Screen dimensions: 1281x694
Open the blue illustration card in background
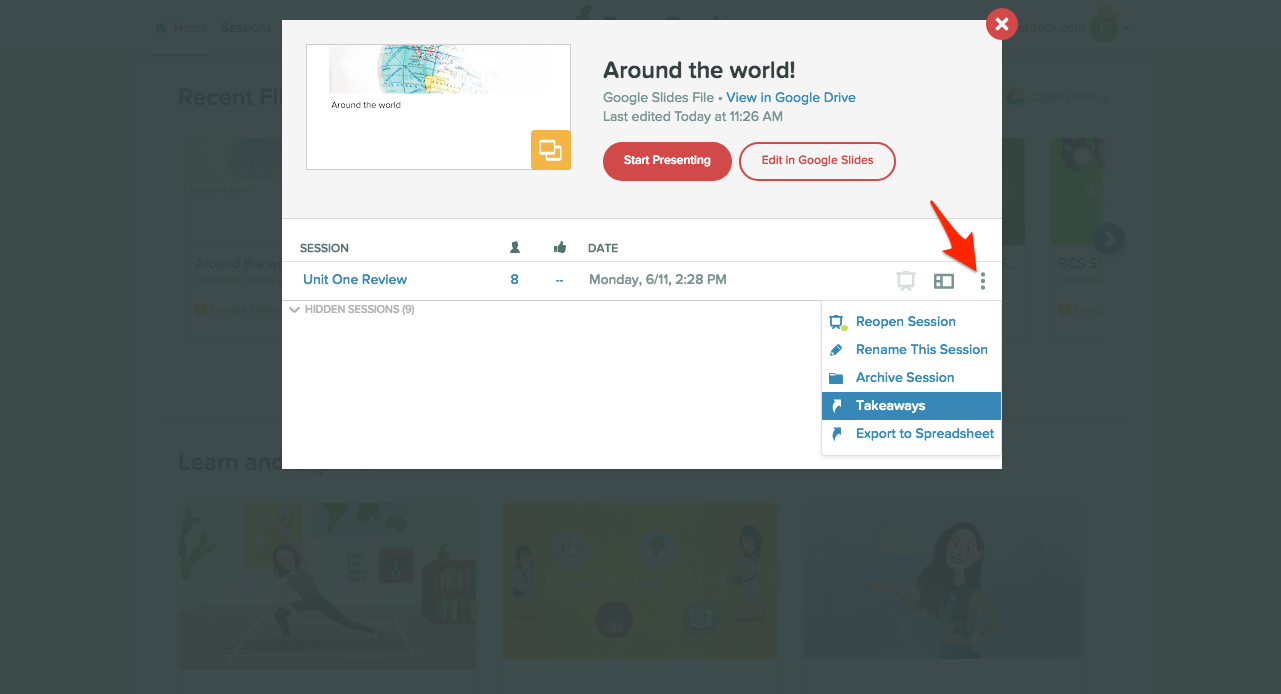[x=942, y=582]
